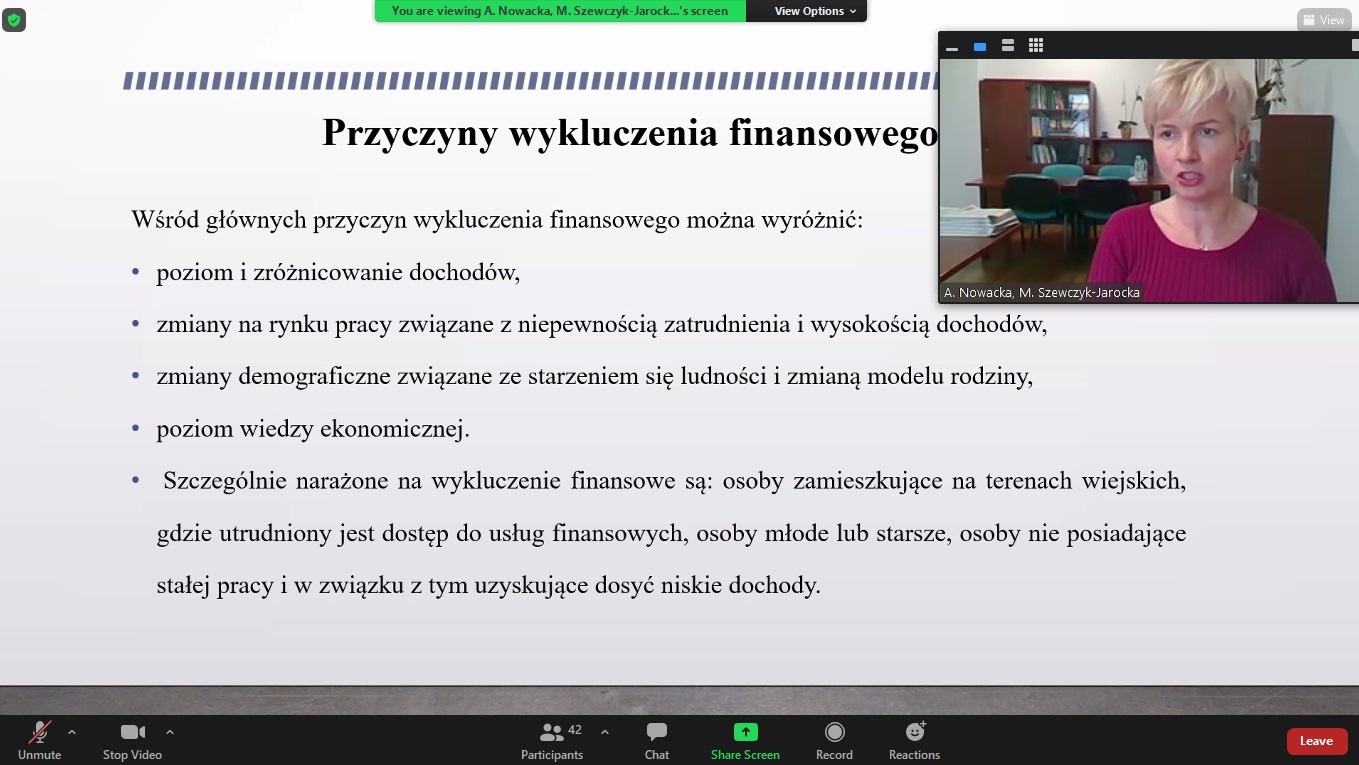Switch video panel to grid gallery view

(1036, 46)
